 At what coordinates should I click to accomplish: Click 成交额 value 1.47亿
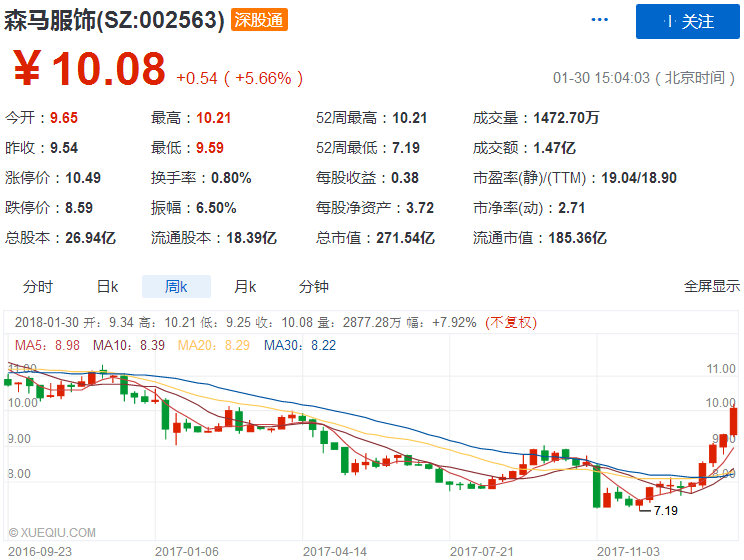click(555, 148)
